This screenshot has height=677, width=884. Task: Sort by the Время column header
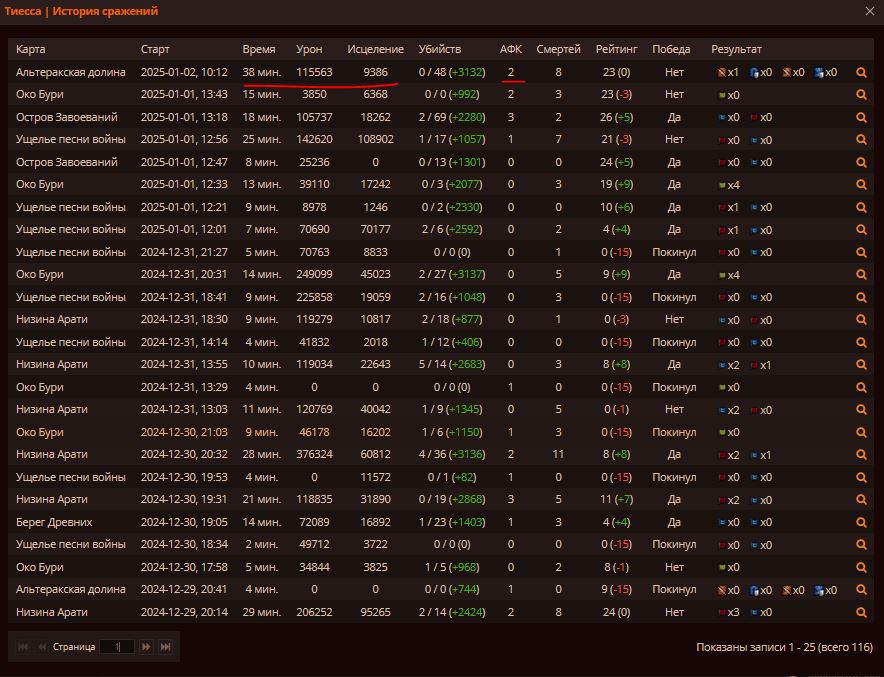click(x=259, y=49)
